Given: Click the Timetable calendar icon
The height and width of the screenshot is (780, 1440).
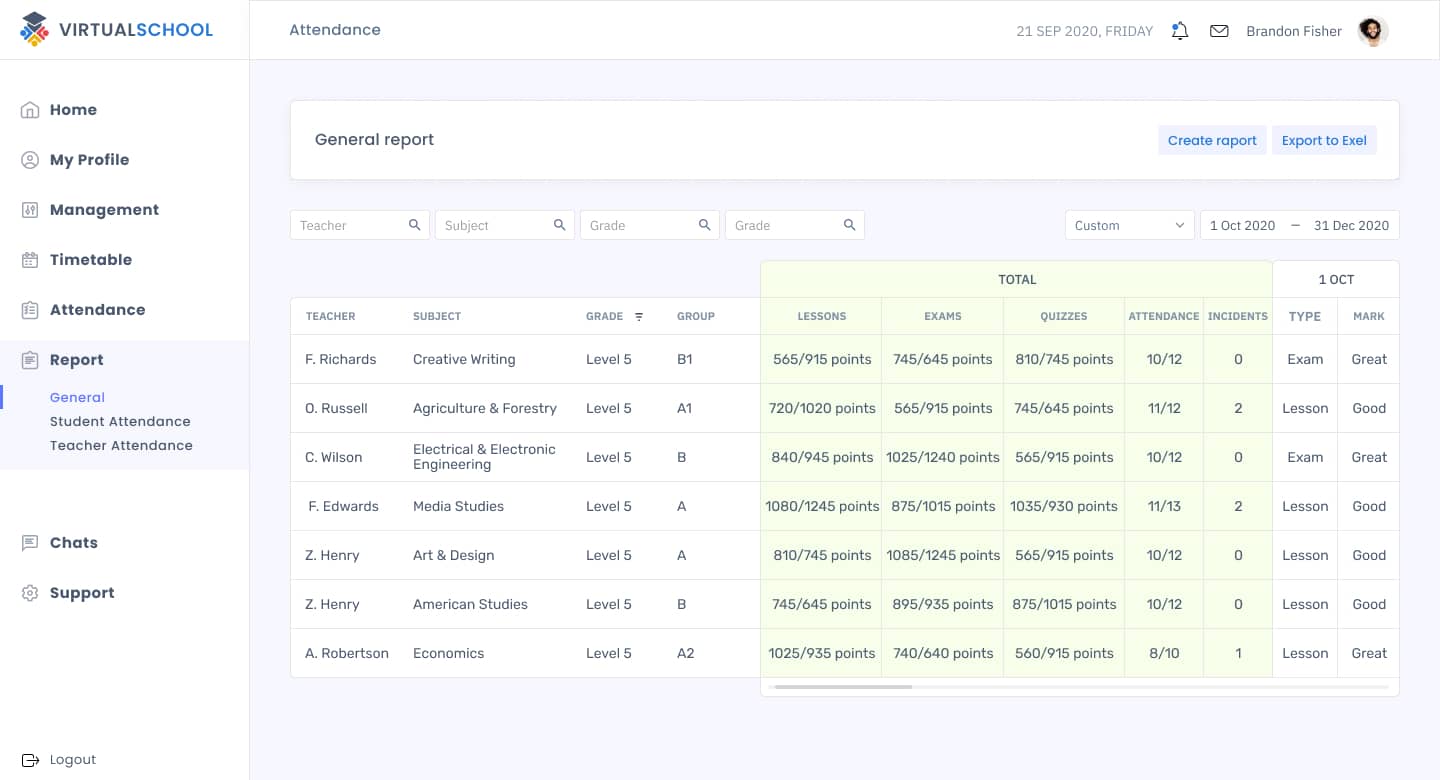Looking at the screenshot, I should coord(30,260).
